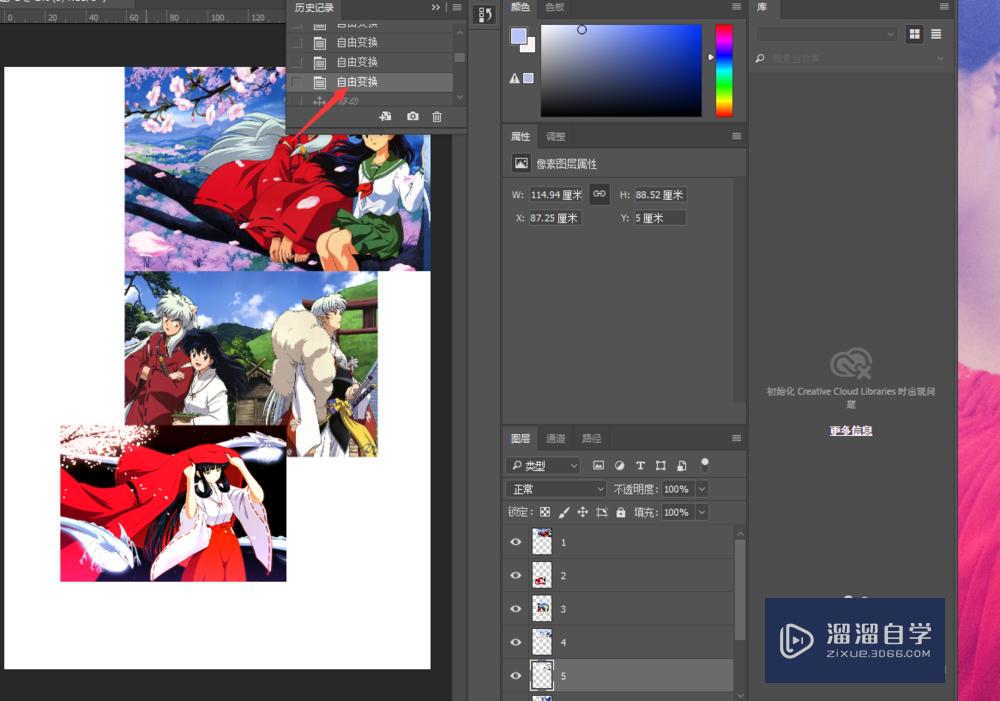Switch to the 图层 Layers tab
This screenshot has height=701, width=1000.
point(520,438)
